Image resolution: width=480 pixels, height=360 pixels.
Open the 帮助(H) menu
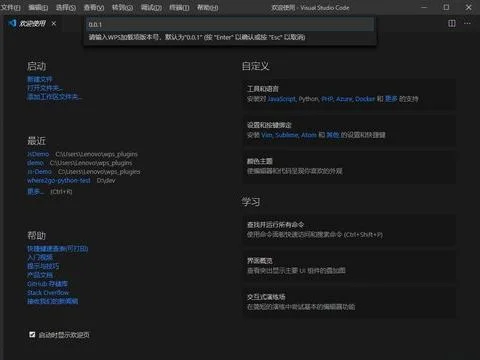[x=207, y=7]
